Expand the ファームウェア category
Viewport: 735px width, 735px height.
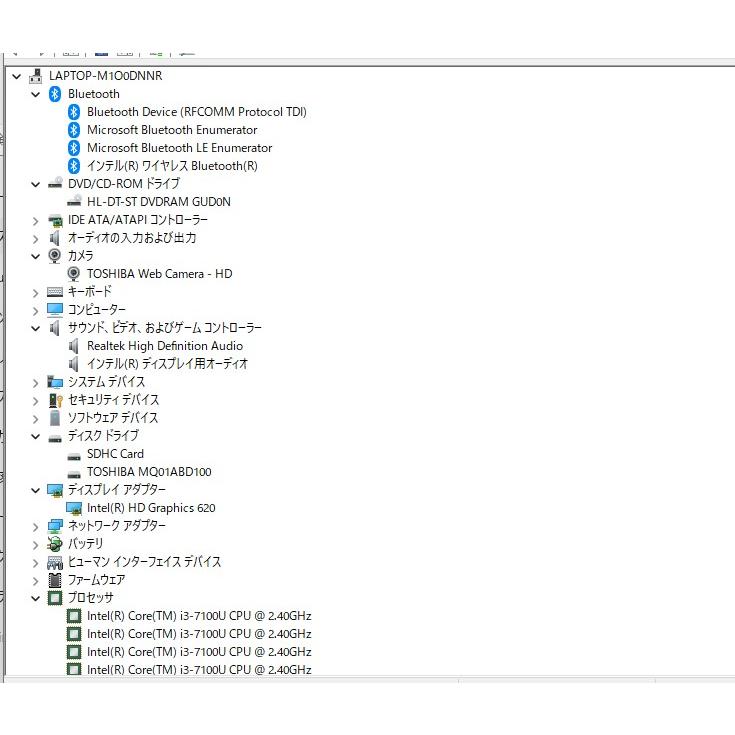click(x=36, y=581)
